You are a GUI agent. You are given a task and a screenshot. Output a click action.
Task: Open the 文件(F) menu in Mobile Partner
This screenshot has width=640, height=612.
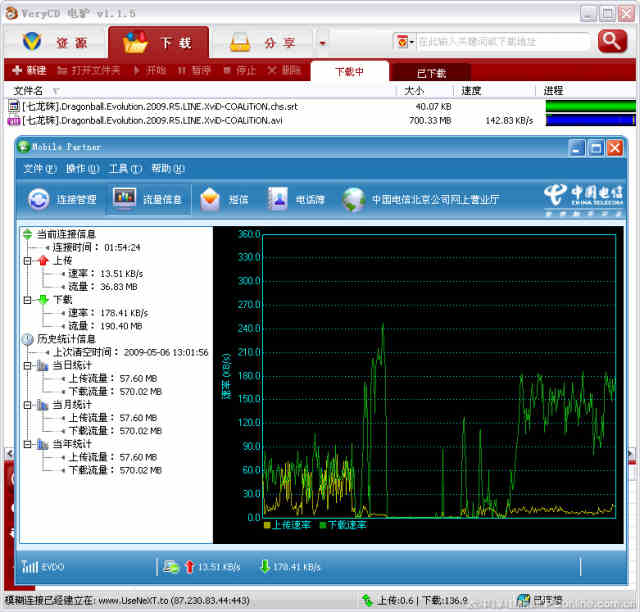pyautogui.click(x=40, y=169)
